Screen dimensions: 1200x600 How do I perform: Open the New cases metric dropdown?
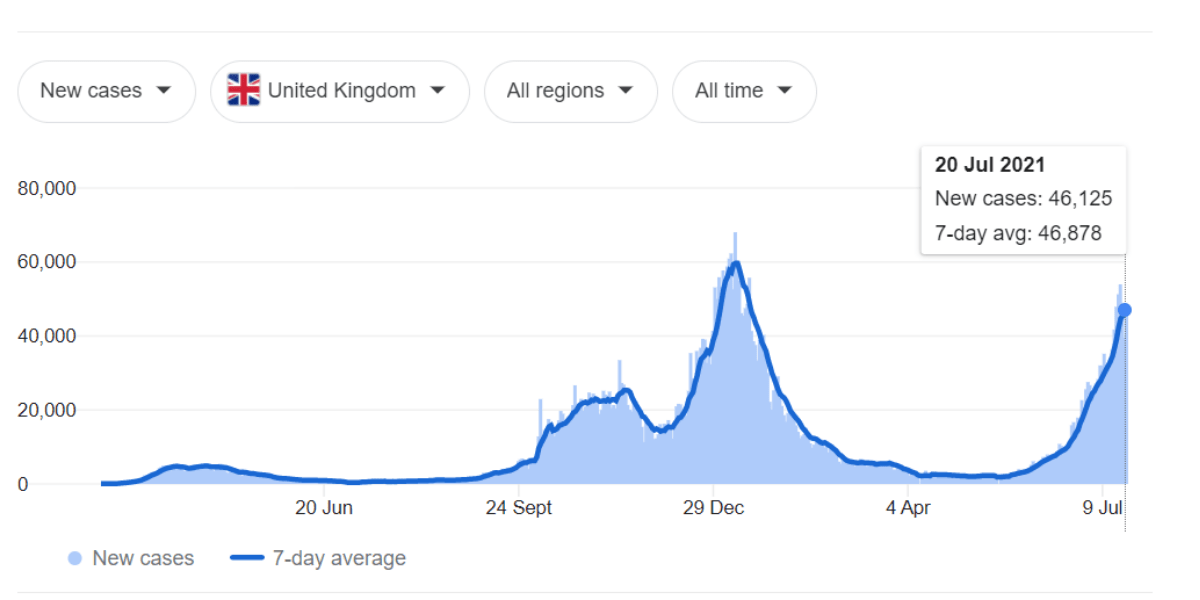(x=106, y=91)
